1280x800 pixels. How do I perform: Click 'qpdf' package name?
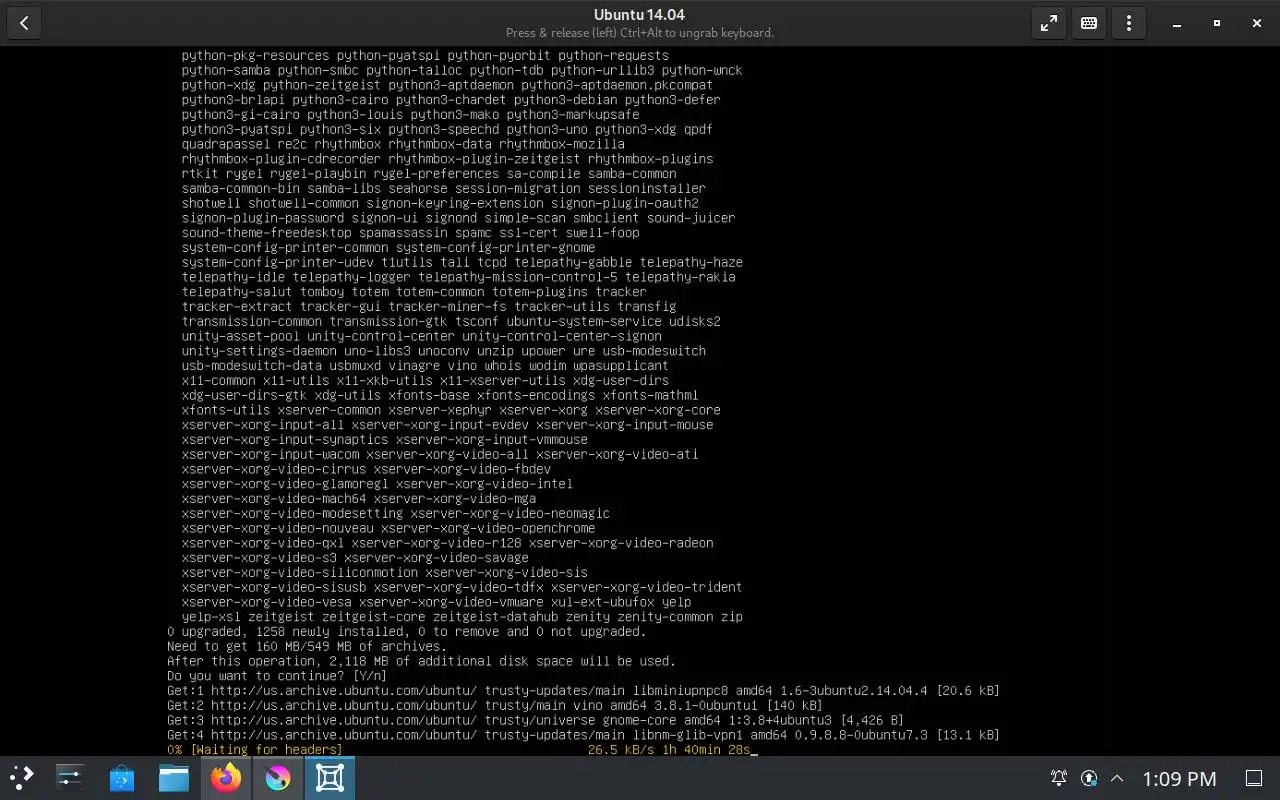click(698, 129)
